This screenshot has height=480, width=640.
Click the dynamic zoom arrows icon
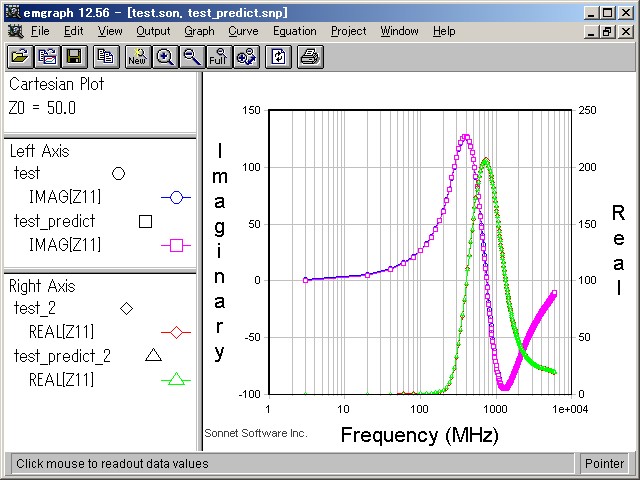coord(246,57)
